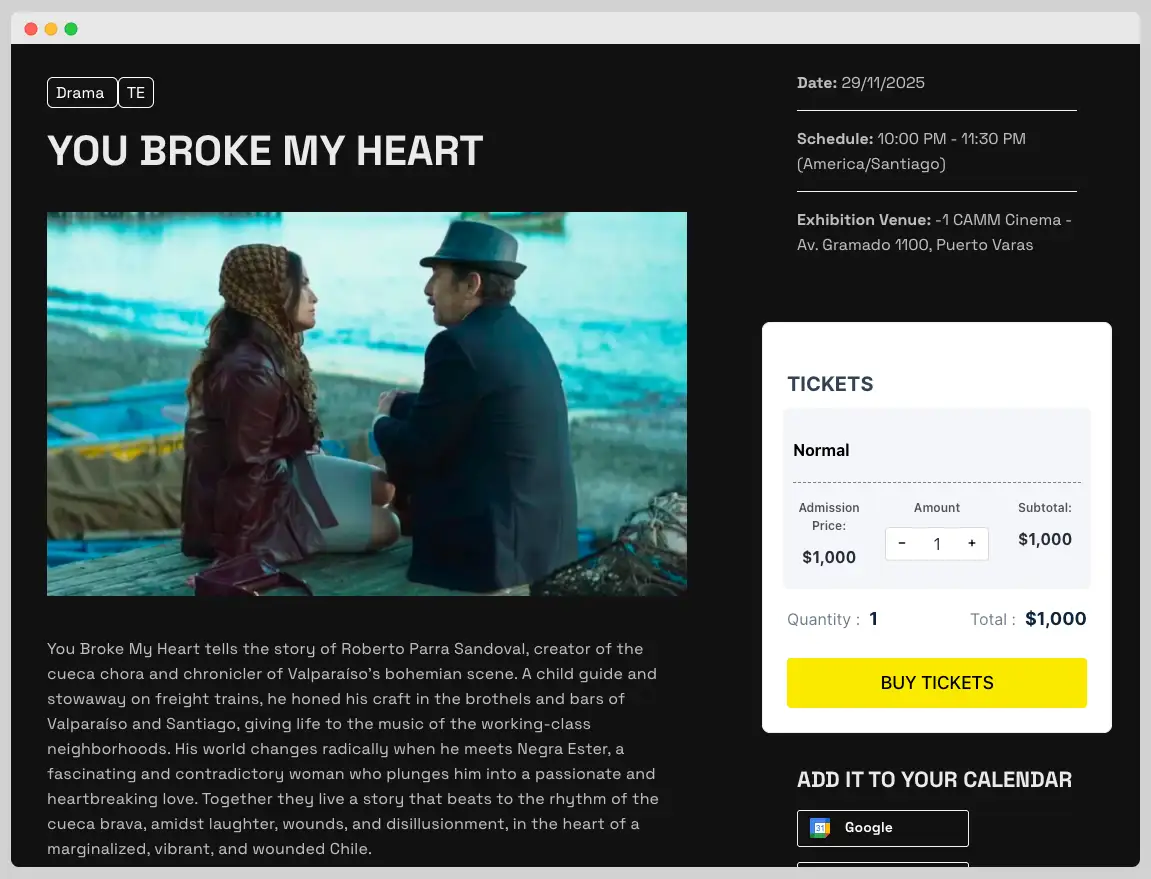Click the YOU BROKE MY HEART title
1151x879 pixels.
(265, 150)
